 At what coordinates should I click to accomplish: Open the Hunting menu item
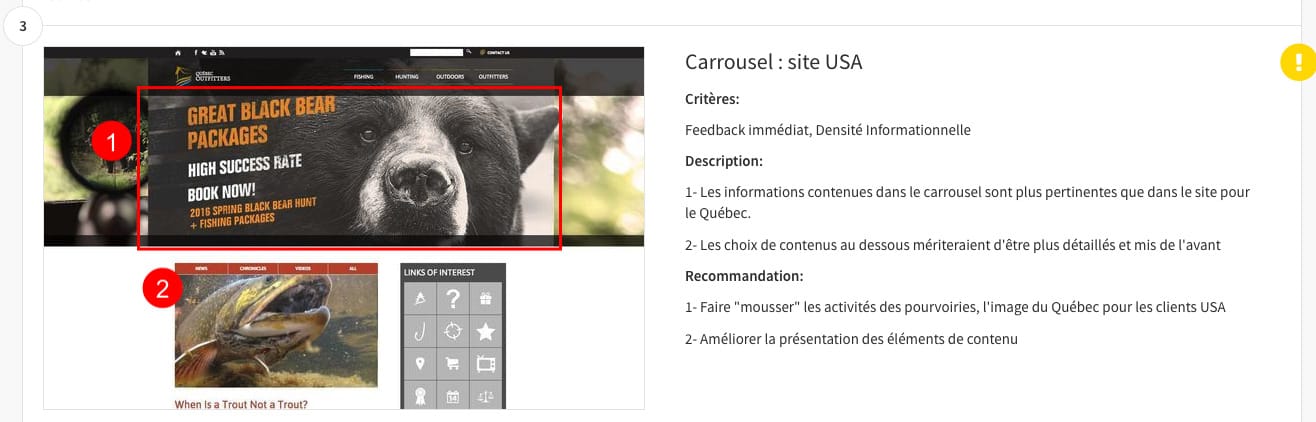click(406, 77)
